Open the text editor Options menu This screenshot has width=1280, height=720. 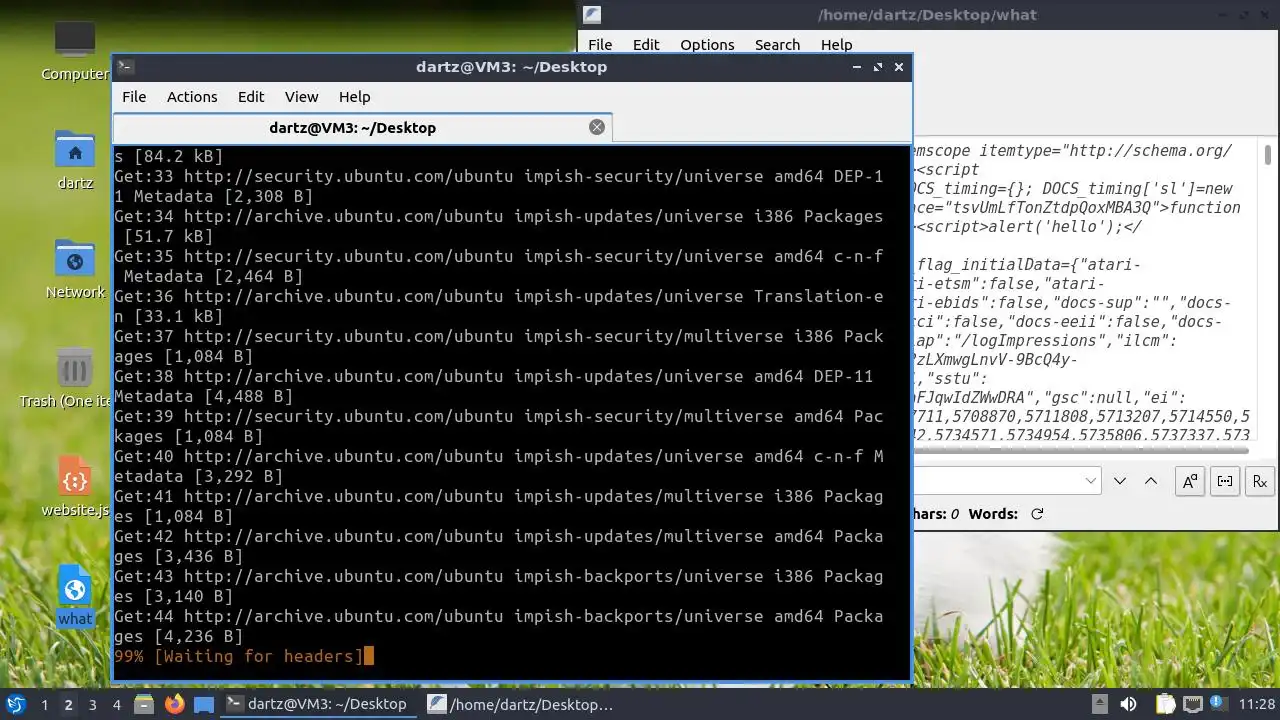(707, 45)
